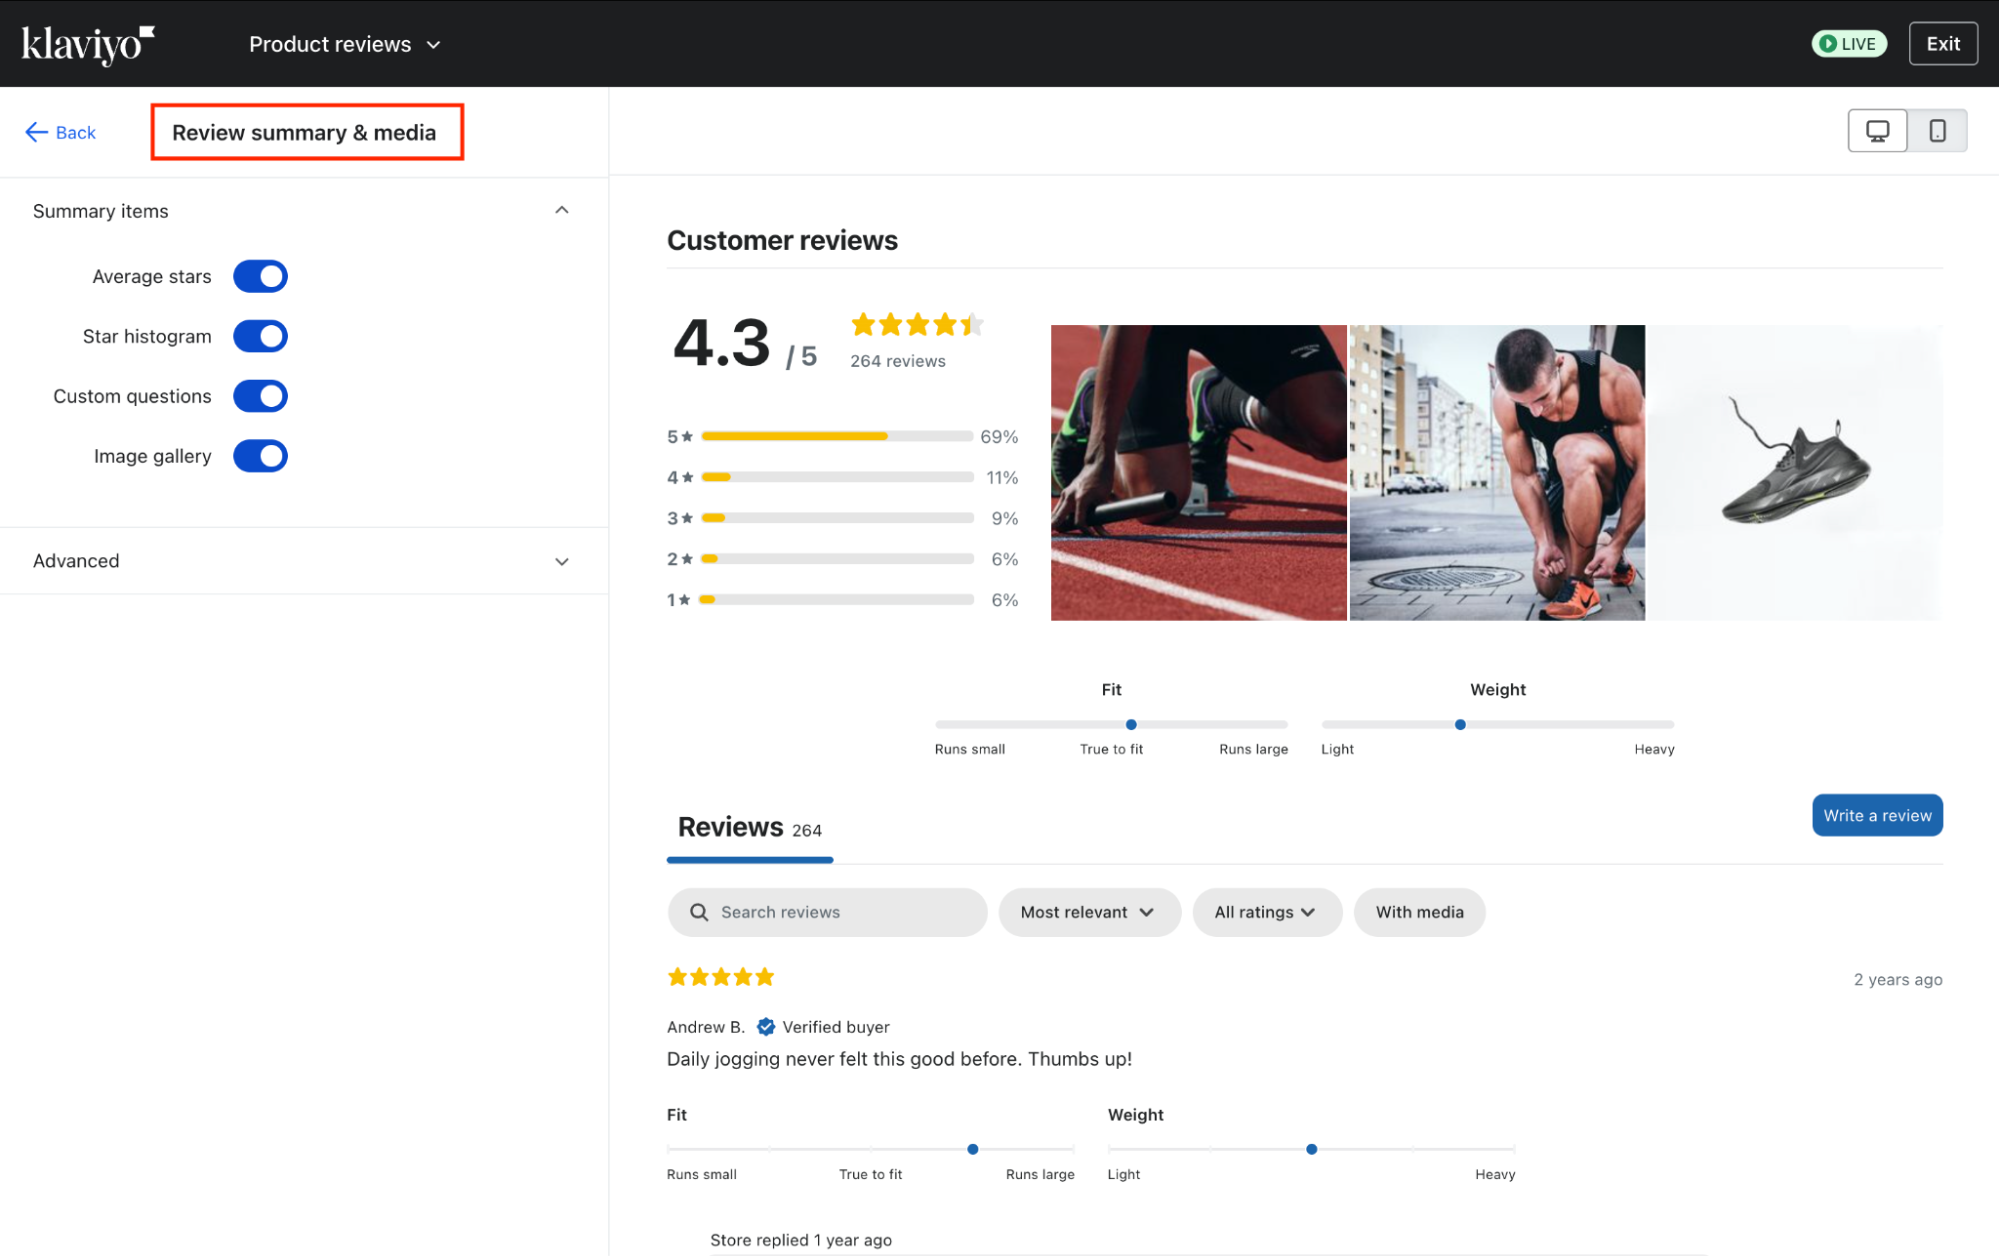Image resolution: width=1999 pixels, height=1257 pixels.
Task: Select the Reviews 264 tab
Action: click(x=749, y=828)
